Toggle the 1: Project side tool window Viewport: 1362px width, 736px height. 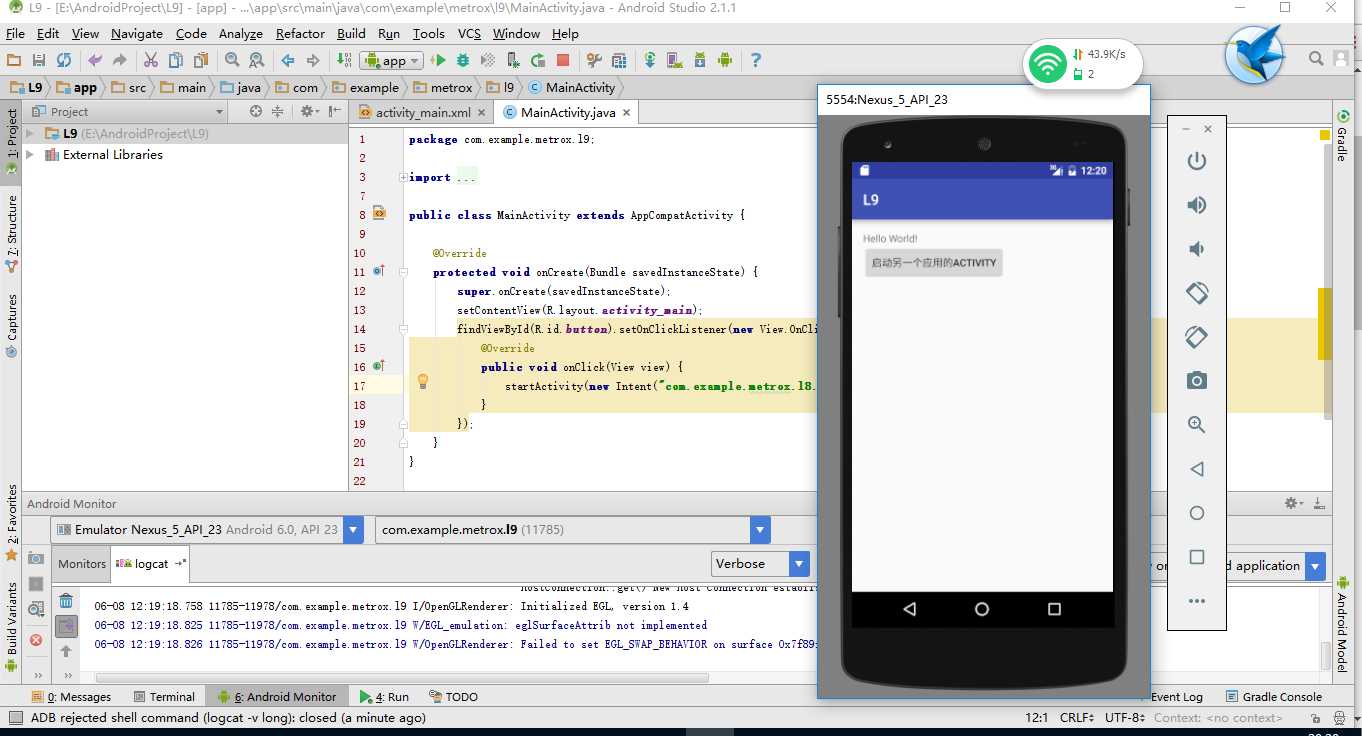point(12,142)
